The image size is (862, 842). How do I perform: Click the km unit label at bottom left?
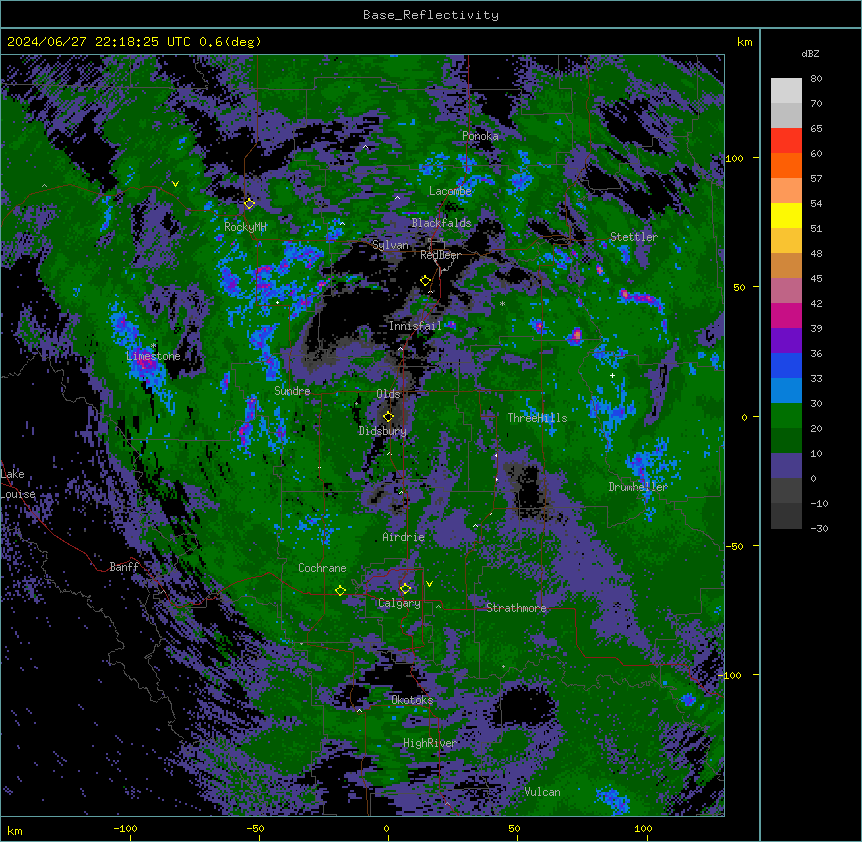pos(15,831)
